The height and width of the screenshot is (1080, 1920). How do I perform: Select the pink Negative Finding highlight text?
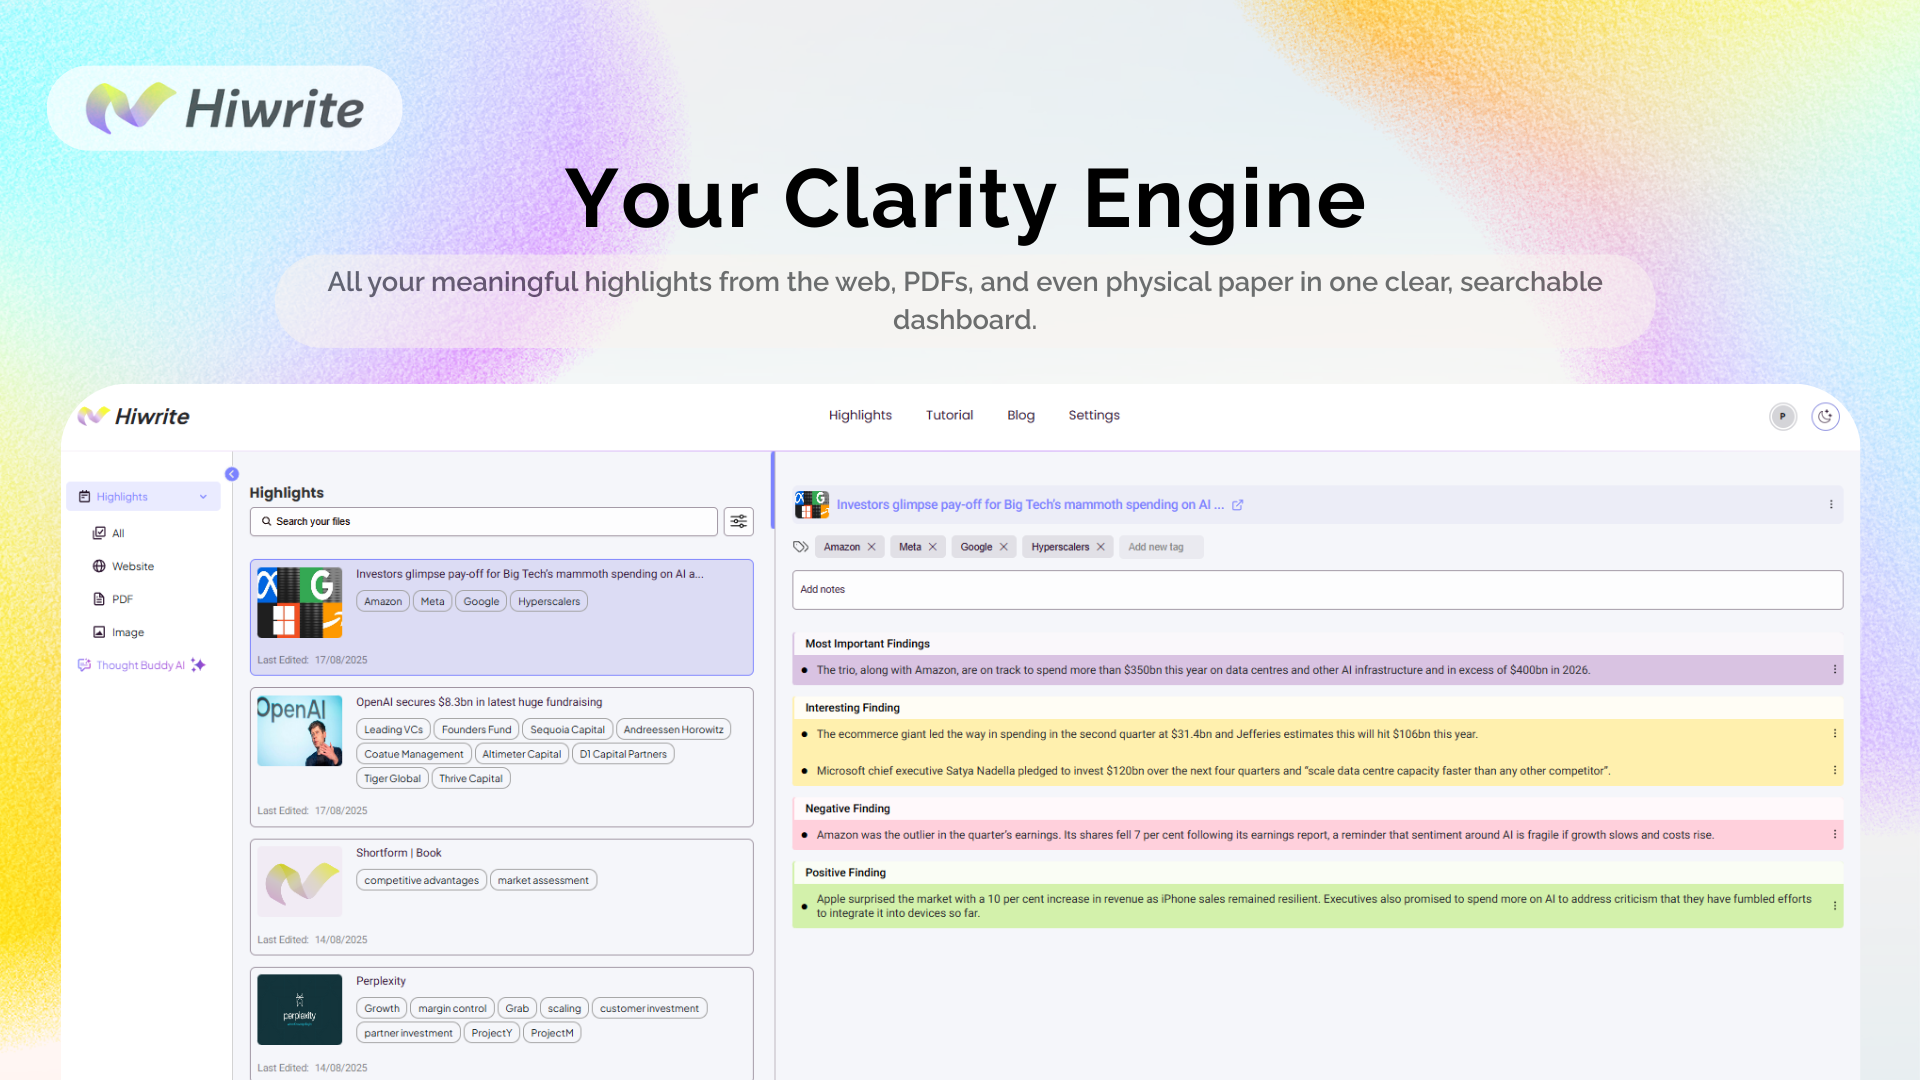click(1265, 835)
